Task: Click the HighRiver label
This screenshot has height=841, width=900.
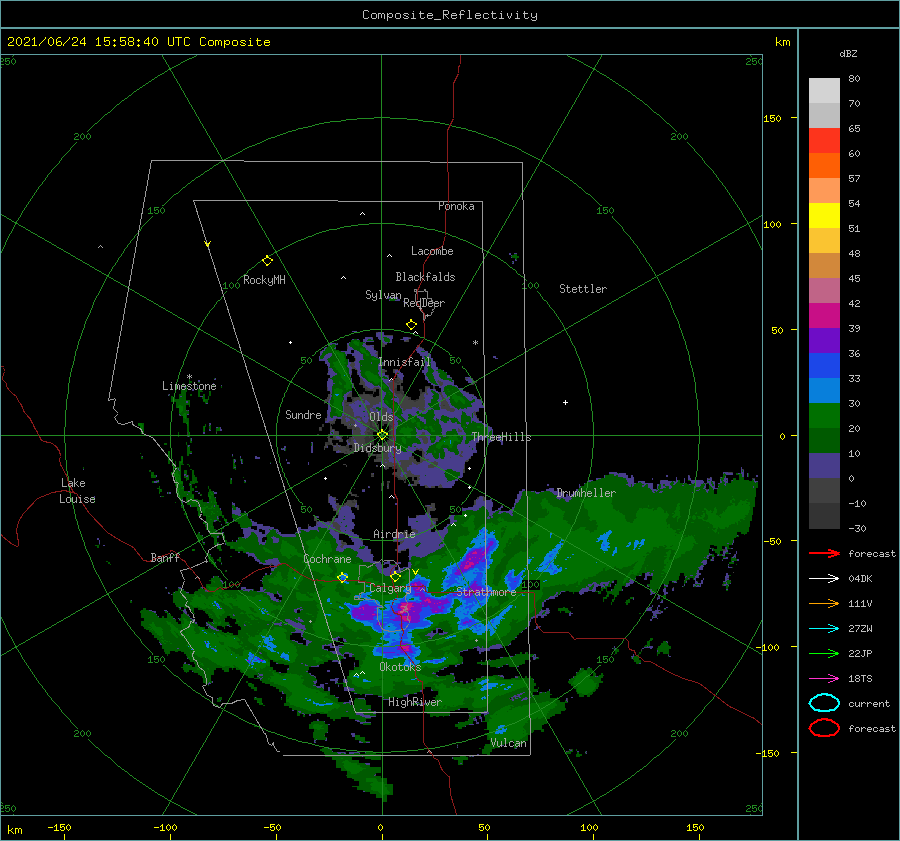Action: pos(415,702)
